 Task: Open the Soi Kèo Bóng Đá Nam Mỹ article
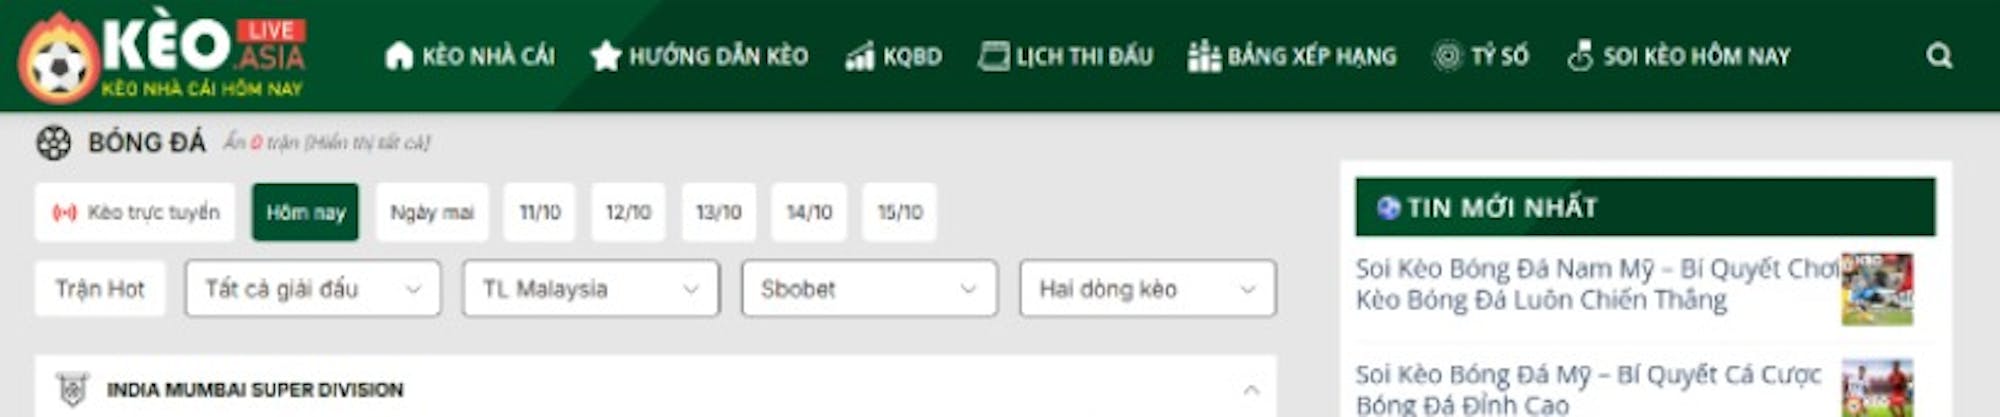click(x=1597, y=284)
